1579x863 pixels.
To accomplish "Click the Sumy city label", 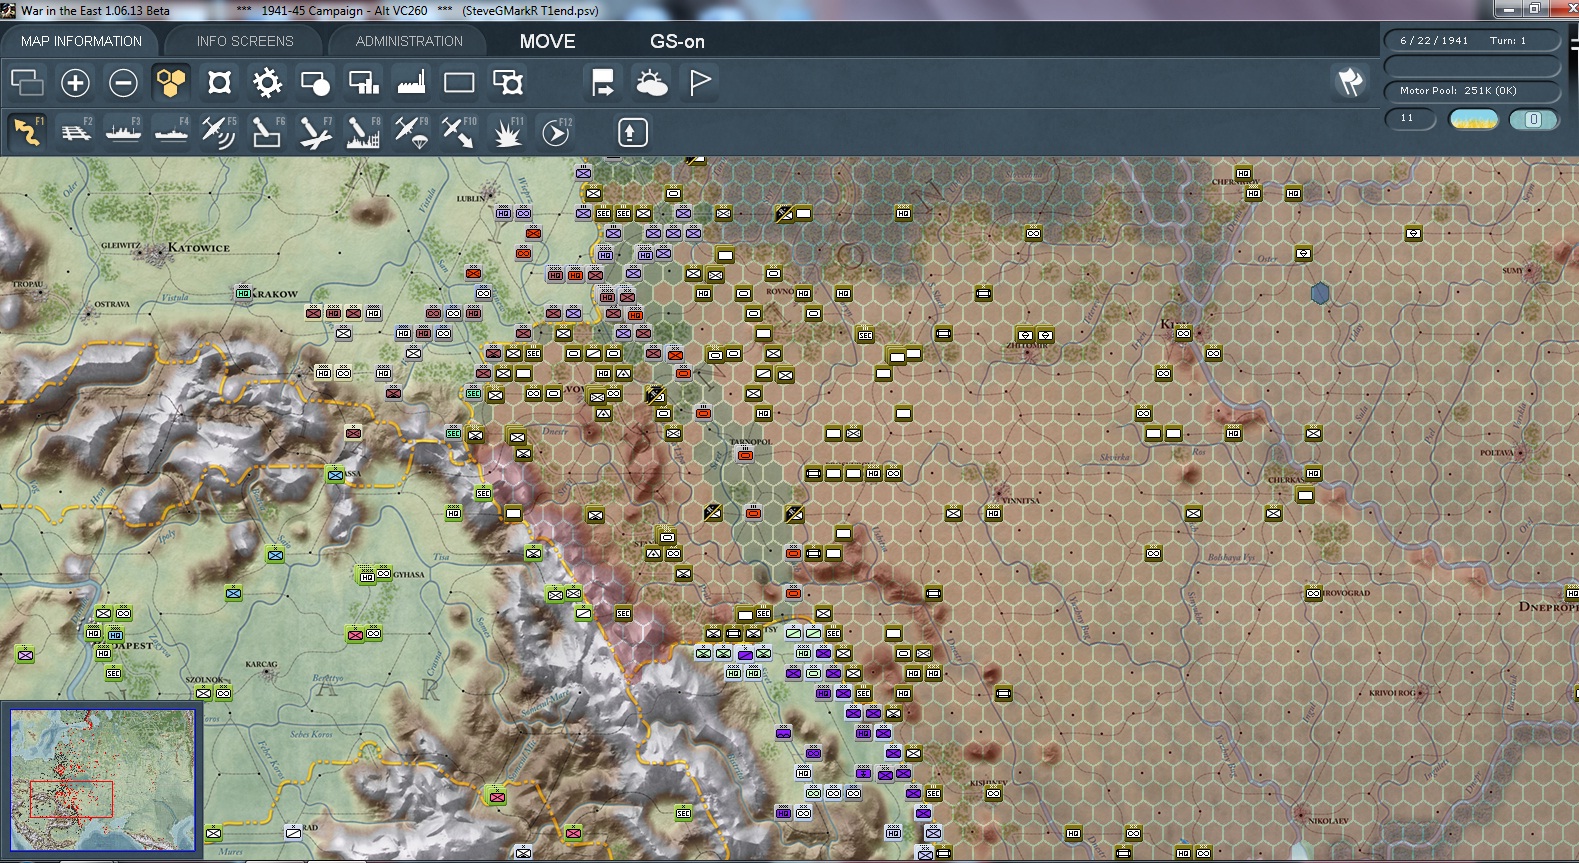I will (x=1513, y=270).
